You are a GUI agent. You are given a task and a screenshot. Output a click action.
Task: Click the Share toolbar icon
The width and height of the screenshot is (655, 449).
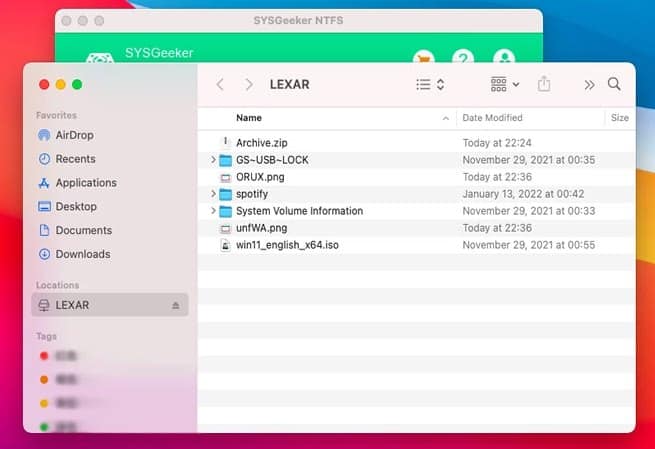tap(544, 84)
